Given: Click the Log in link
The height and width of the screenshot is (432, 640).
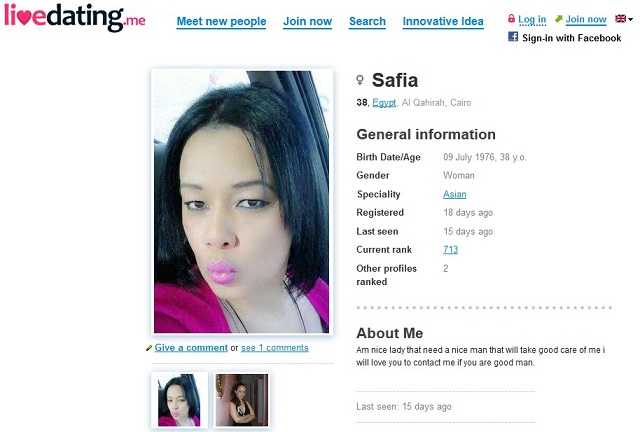Looking at the screenshot, I should (532, 19).
